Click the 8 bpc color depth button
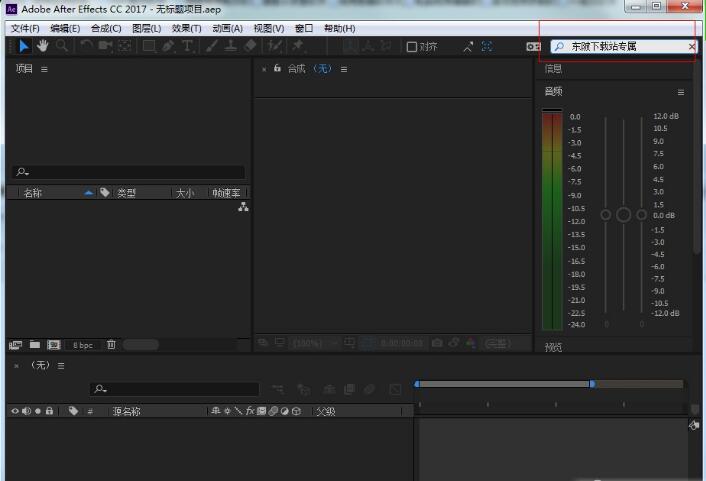The height and width of the screenshot is (481, 706). (82, 345)
